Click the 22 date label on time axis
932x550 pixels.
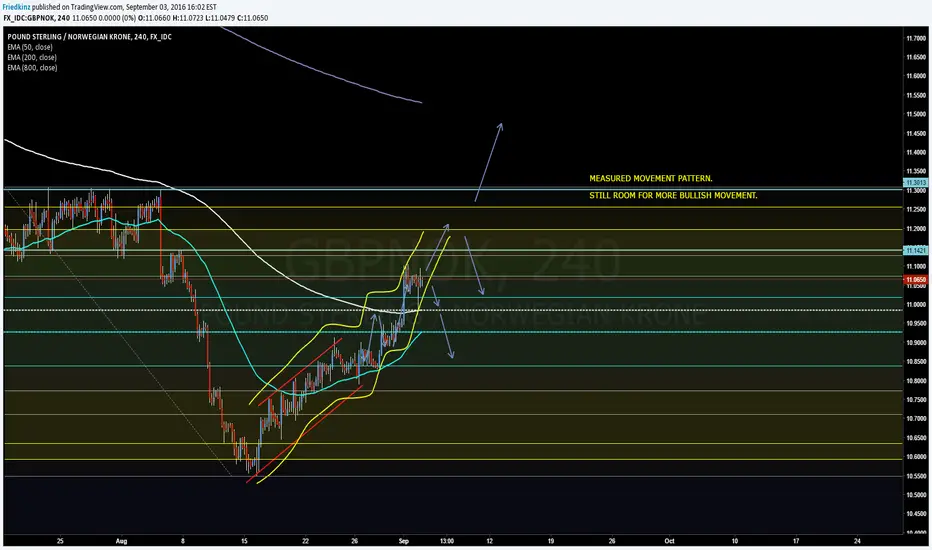click(306, 541)
